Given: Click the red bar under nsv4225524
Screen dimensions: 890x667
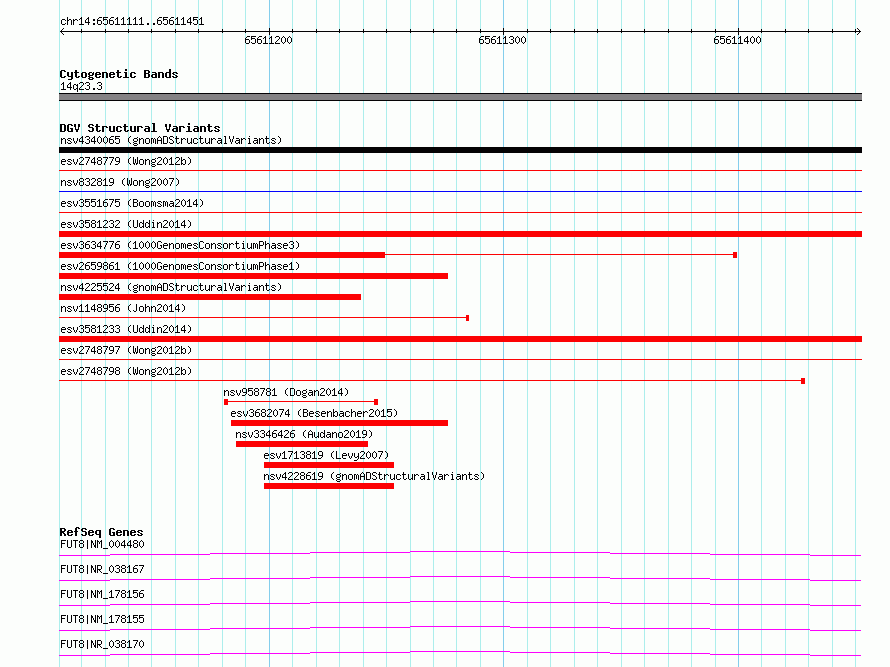Looking at the screenshot, I should click(x=210, y=297).
